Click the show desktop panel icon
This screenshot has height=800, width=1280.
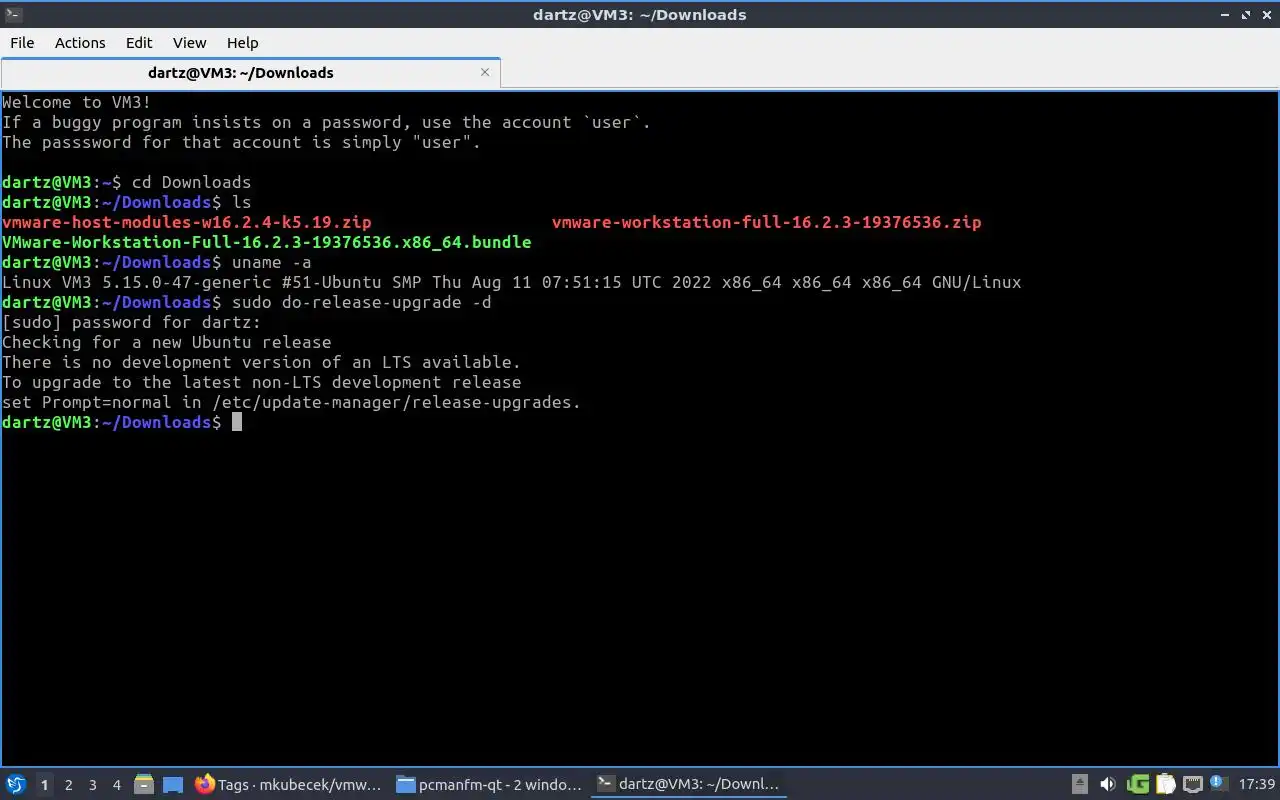173,785
